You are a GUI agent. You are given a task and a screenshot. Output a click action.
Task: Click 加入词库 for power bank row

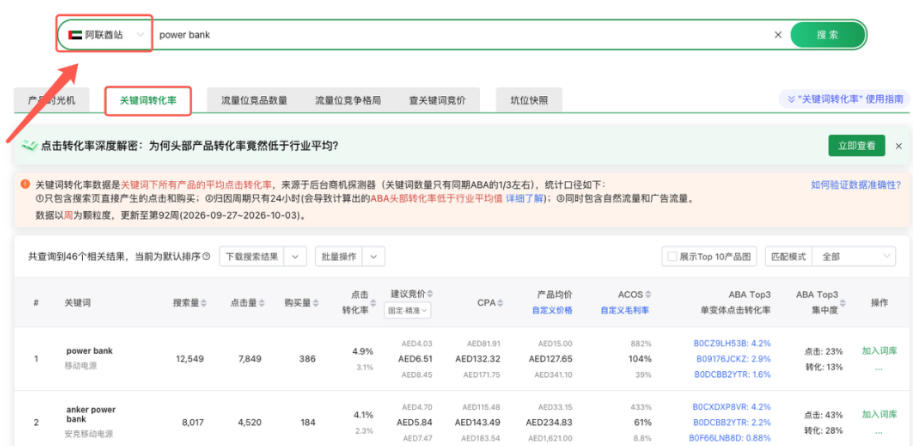(879, 351)
